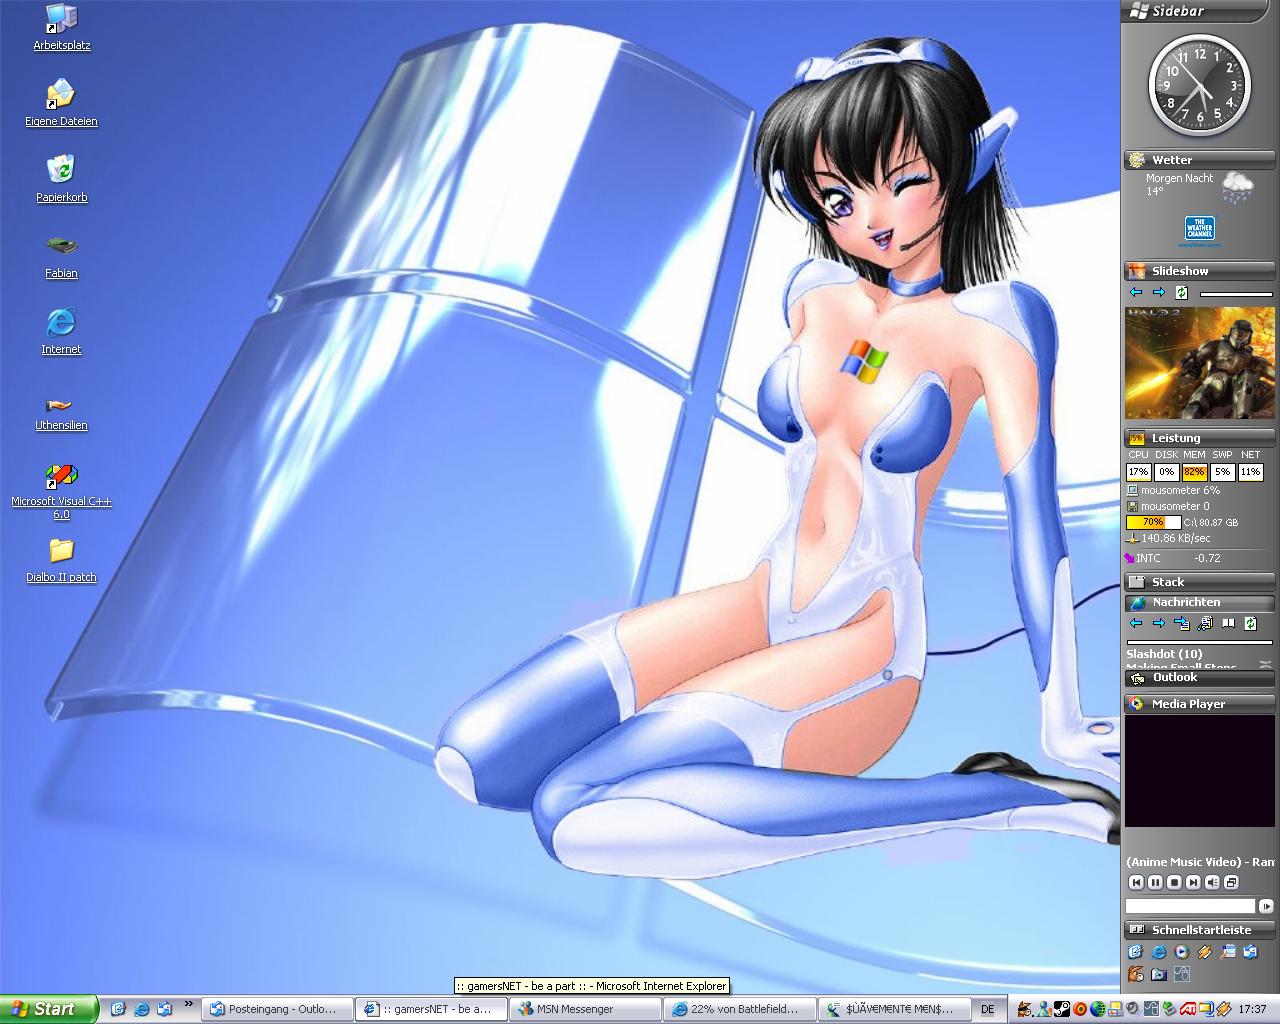Go to next news item in Nachrichten

coord(1158,623)
